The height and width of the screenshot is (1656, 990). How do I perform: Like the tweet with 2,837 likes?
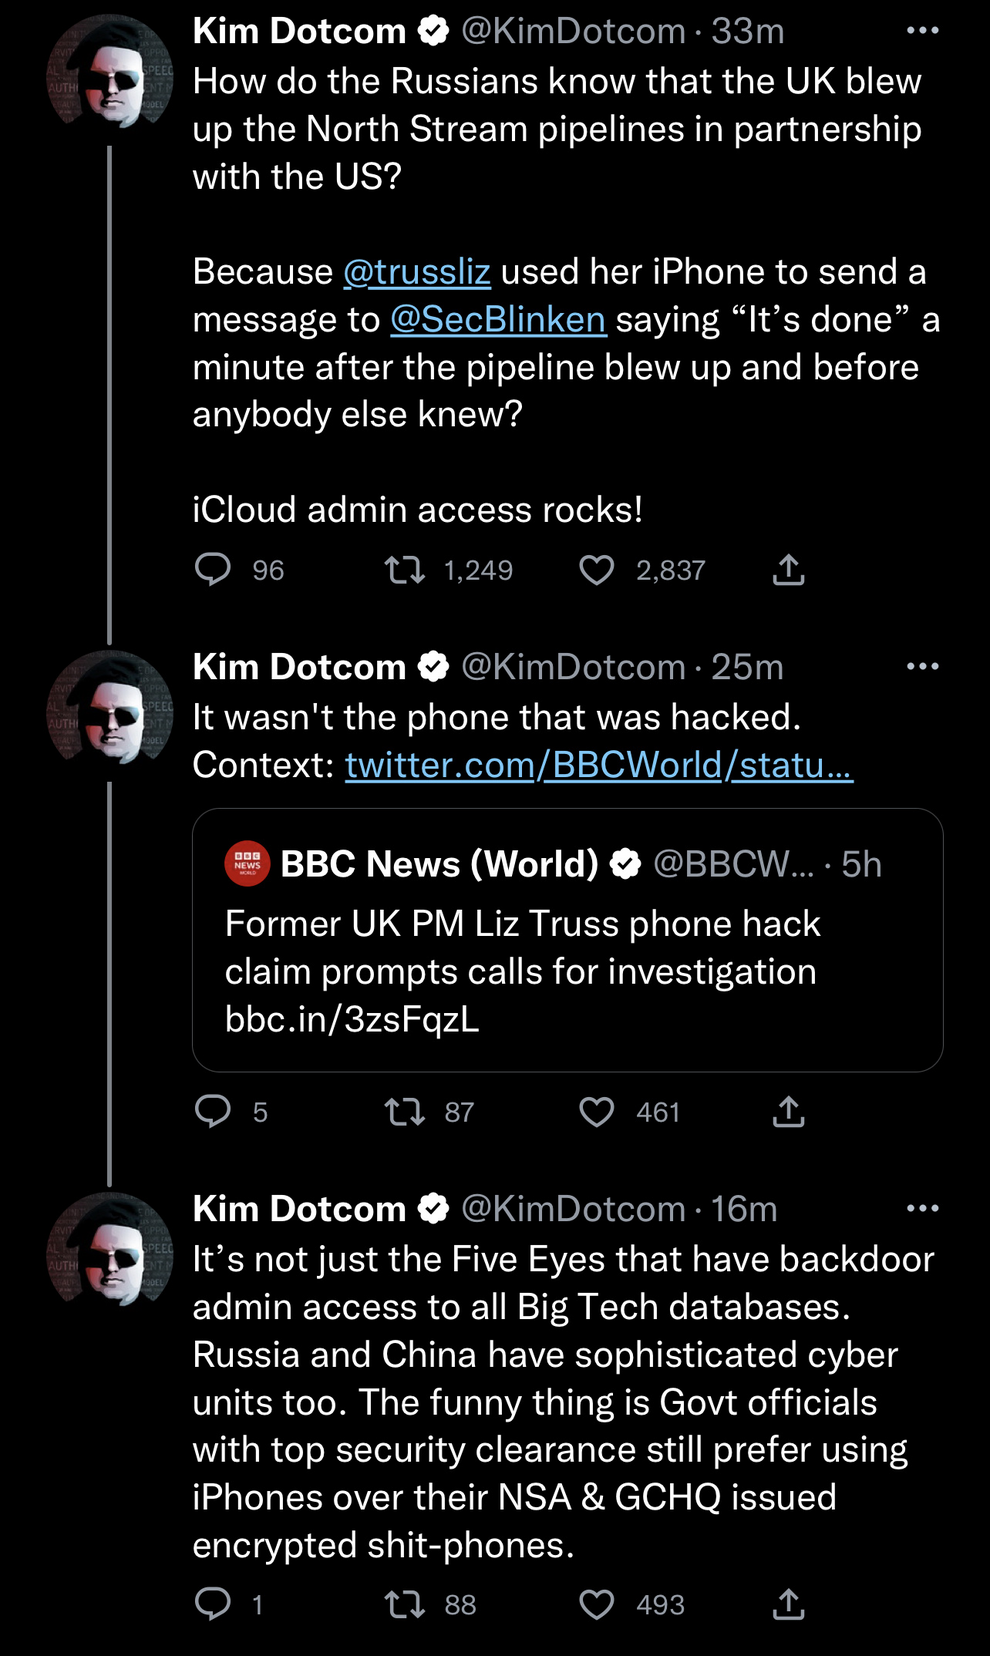pos(597,570)
